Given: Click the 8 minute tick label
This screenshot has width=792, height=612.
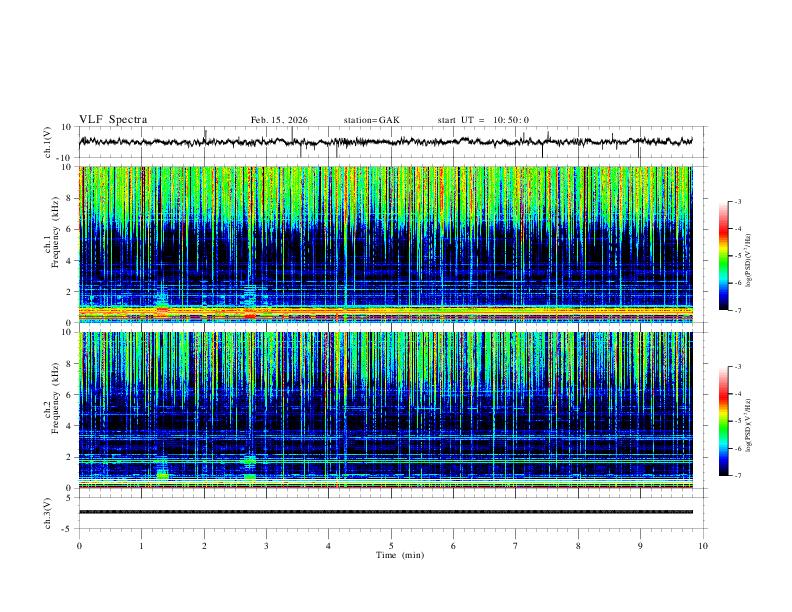Looking at the screenshot, I should coord(578,546).
